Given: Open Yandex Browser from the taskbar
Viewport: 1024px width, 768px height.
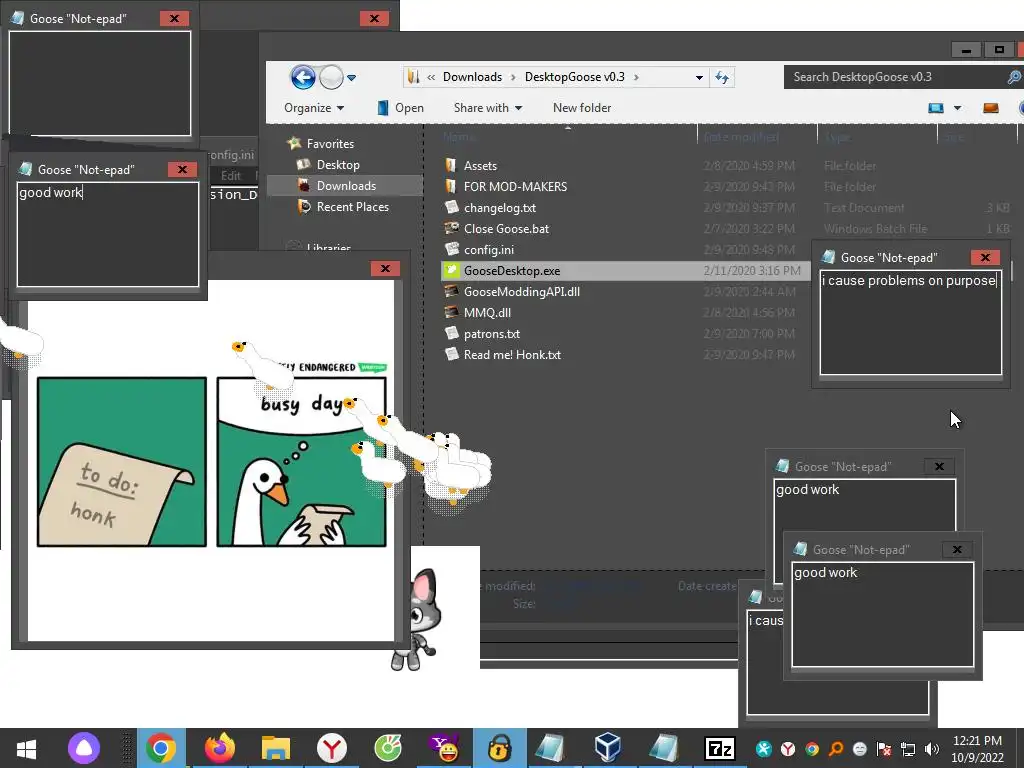Looking at the screenshot, I should point(332,748).
